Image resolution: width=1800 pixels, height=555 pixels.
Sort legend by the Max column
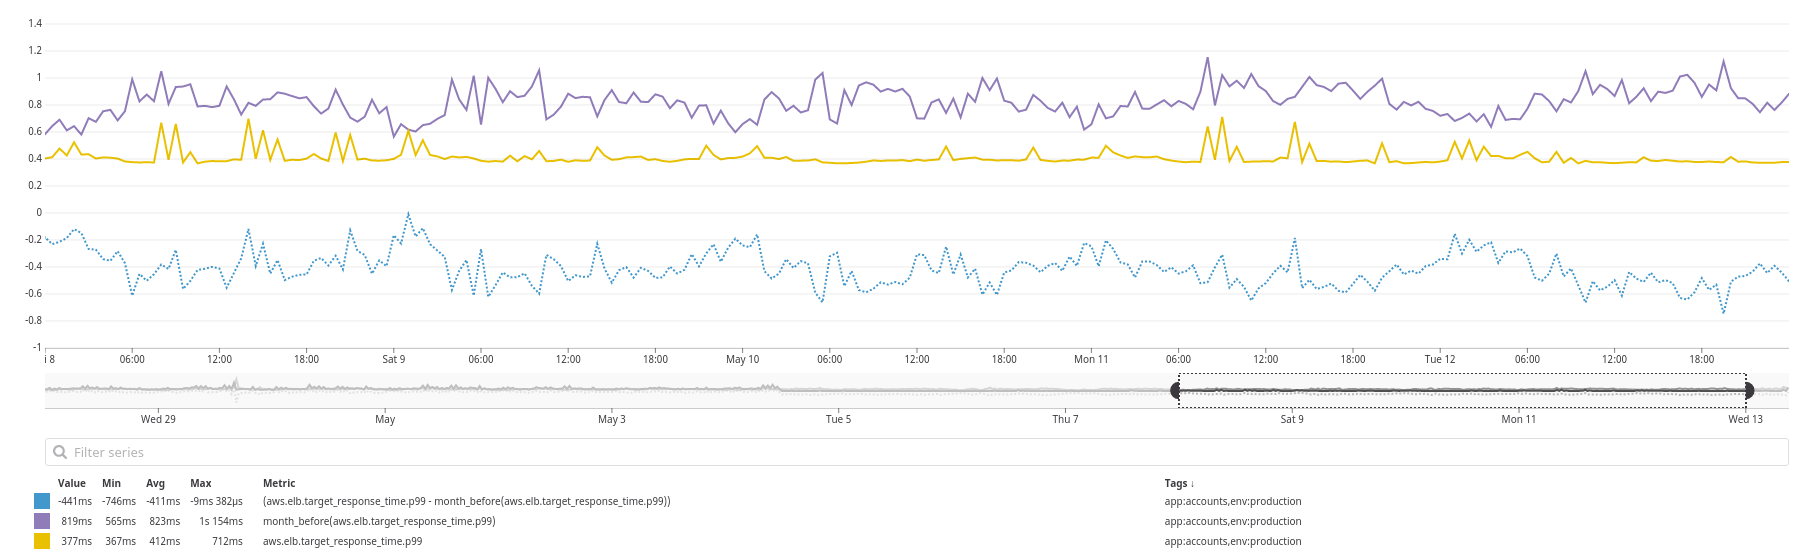(201, 483)
